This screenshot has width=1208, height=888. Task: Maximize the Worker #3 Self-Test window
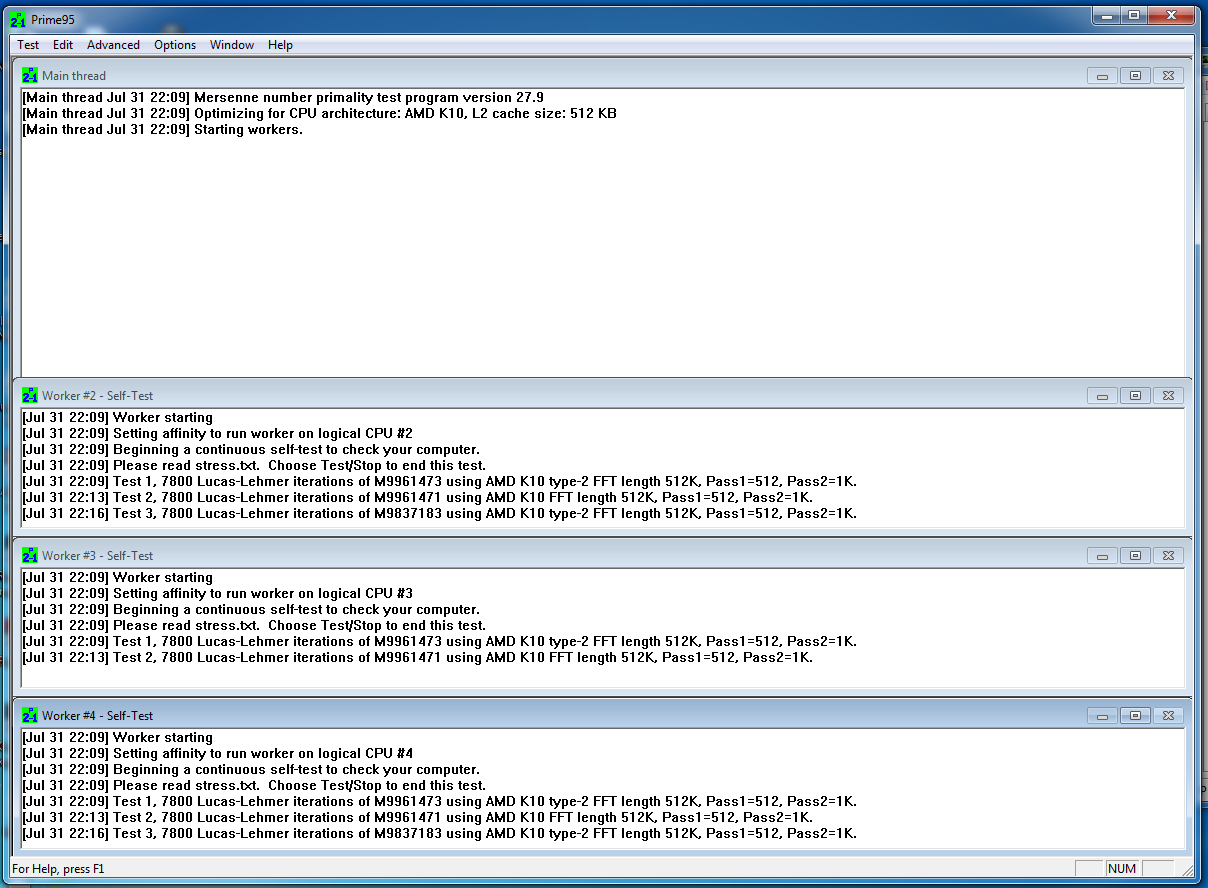tap(1135, 556)
